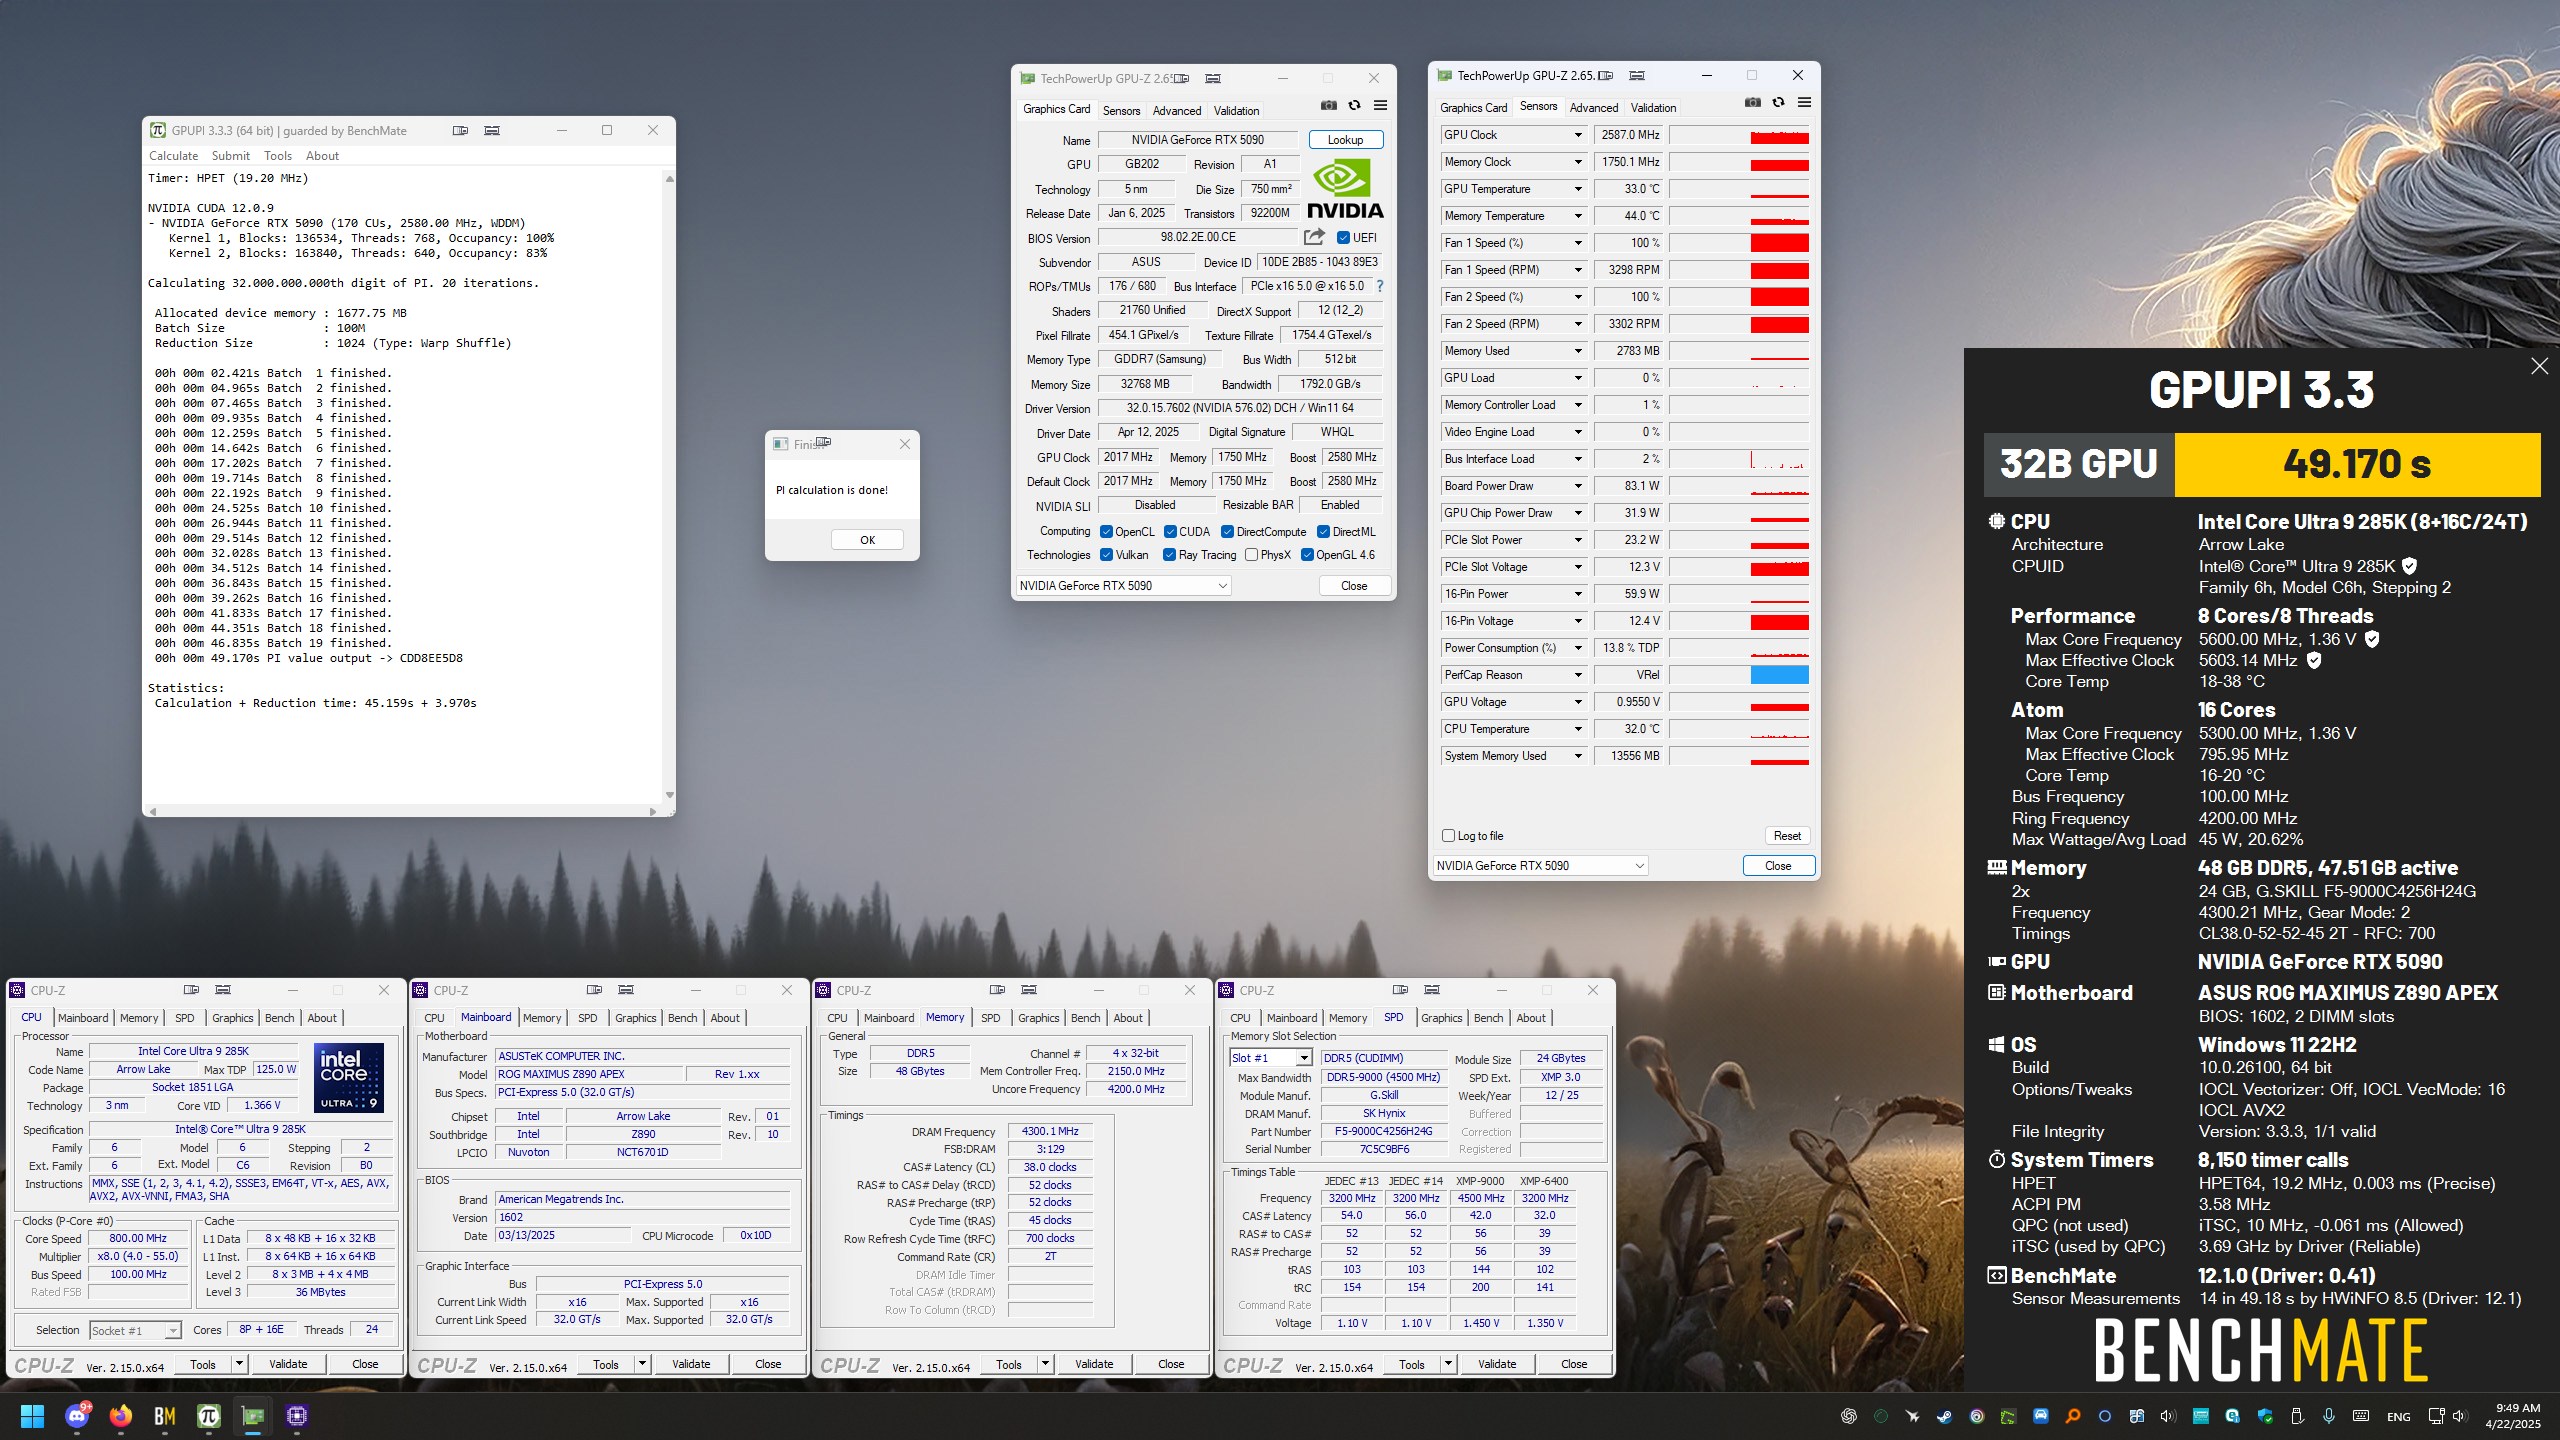Open Tools menu in GPUPI
The image size is (2560, 1440).
click(278, 156)
